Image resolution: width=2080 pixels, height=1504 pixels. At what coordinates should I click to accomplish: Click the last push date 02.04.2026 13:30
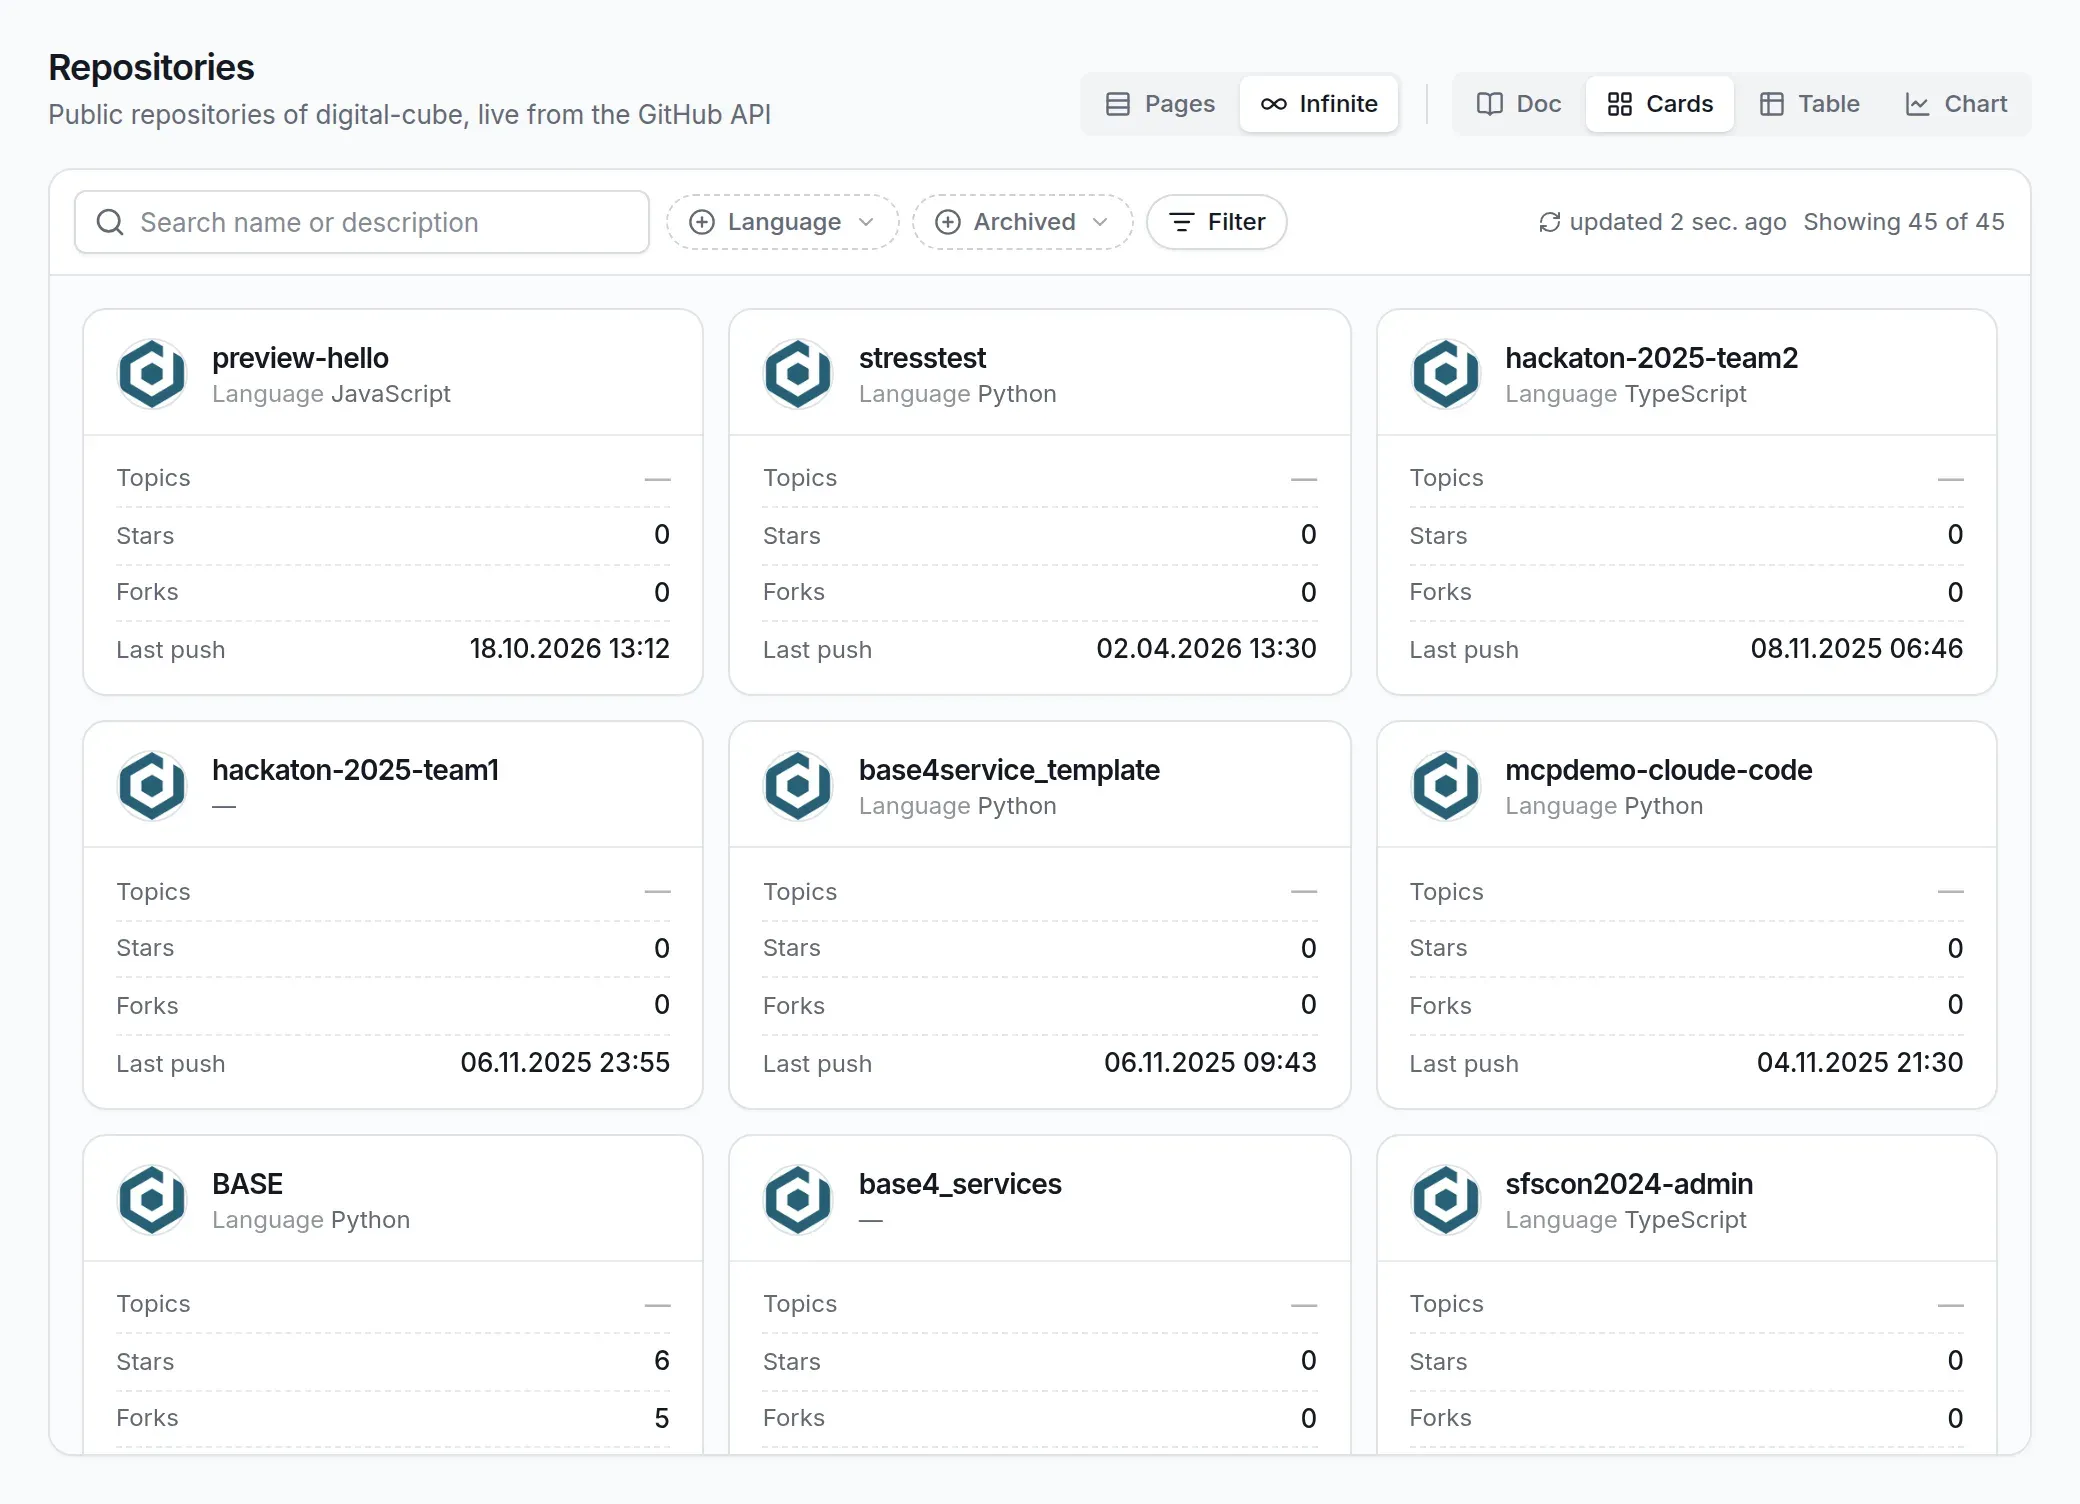pyautogui.click(x=1206, y=649)
